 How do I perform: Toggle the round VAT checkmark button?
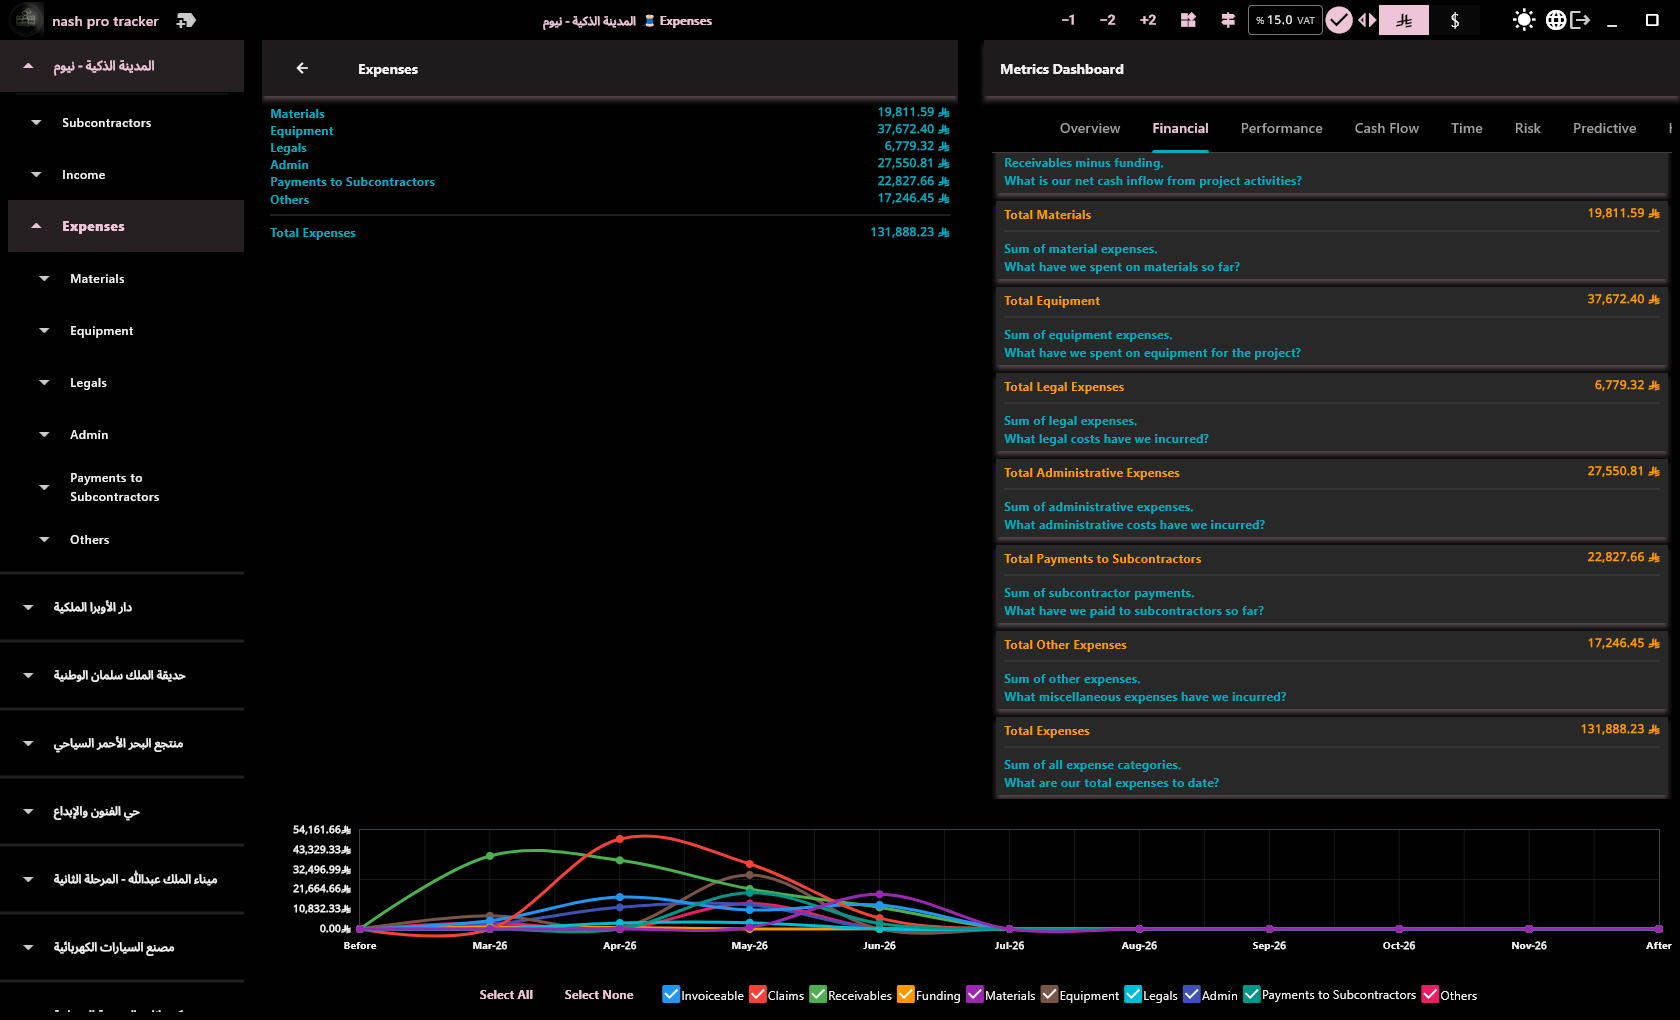coord(1339,20)
